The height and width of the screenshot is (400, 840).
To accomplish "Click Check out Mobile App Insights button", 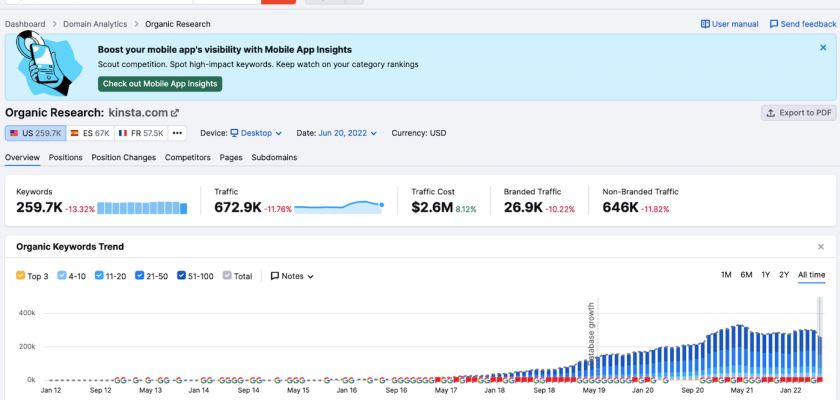I will [160, 84].
